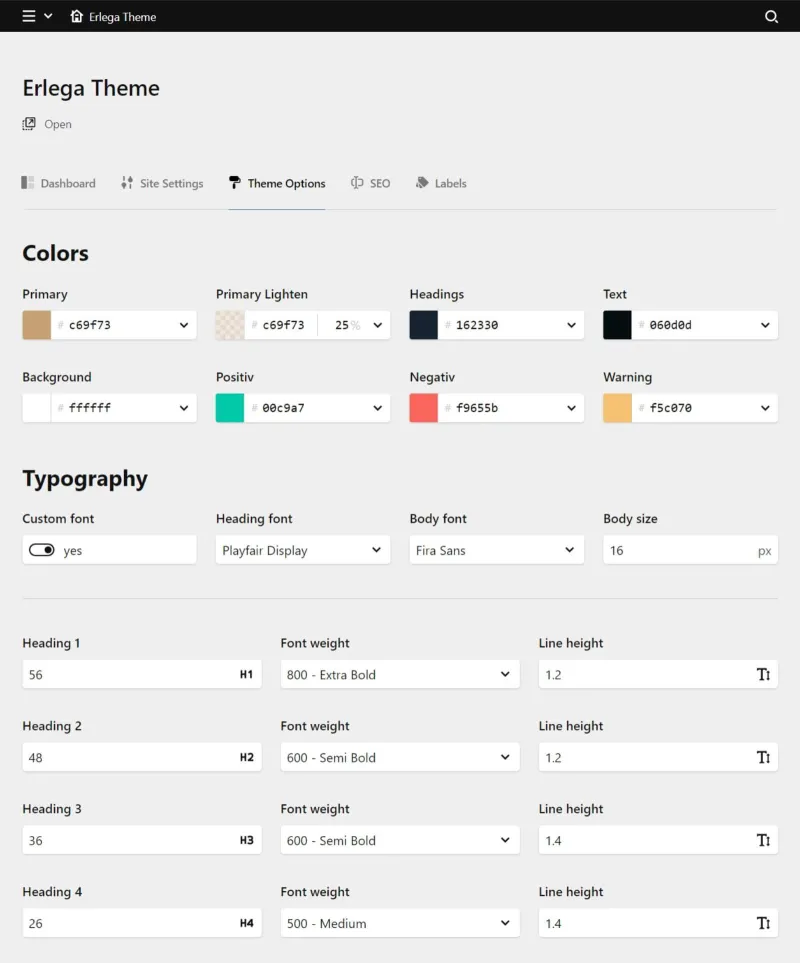Click the H1 icon in the Heading 1 field
This screenshot has height=963, width=800.
point(246,674)
